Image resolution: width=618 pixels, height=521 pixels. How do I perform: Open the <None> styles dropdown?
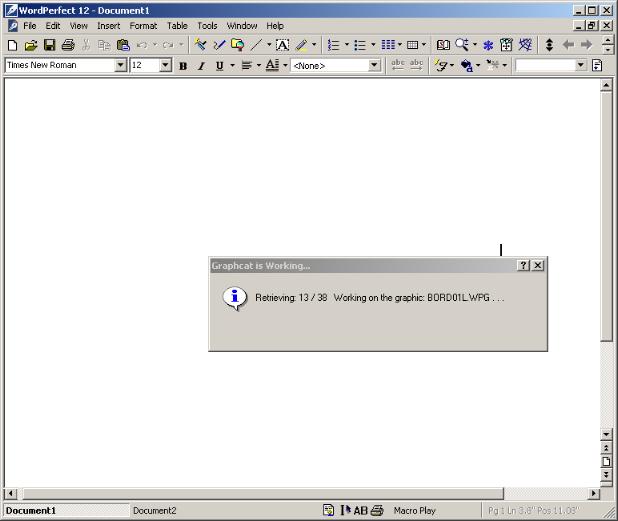tap(374, 65)
